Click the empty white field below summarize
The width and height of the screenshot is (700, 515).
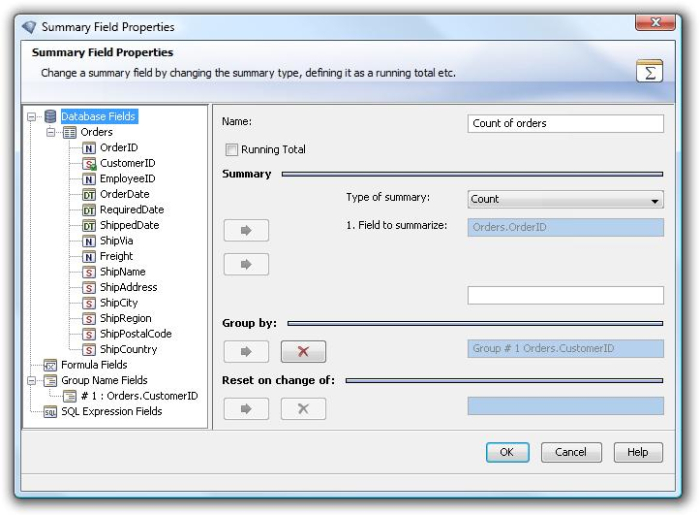566,295
